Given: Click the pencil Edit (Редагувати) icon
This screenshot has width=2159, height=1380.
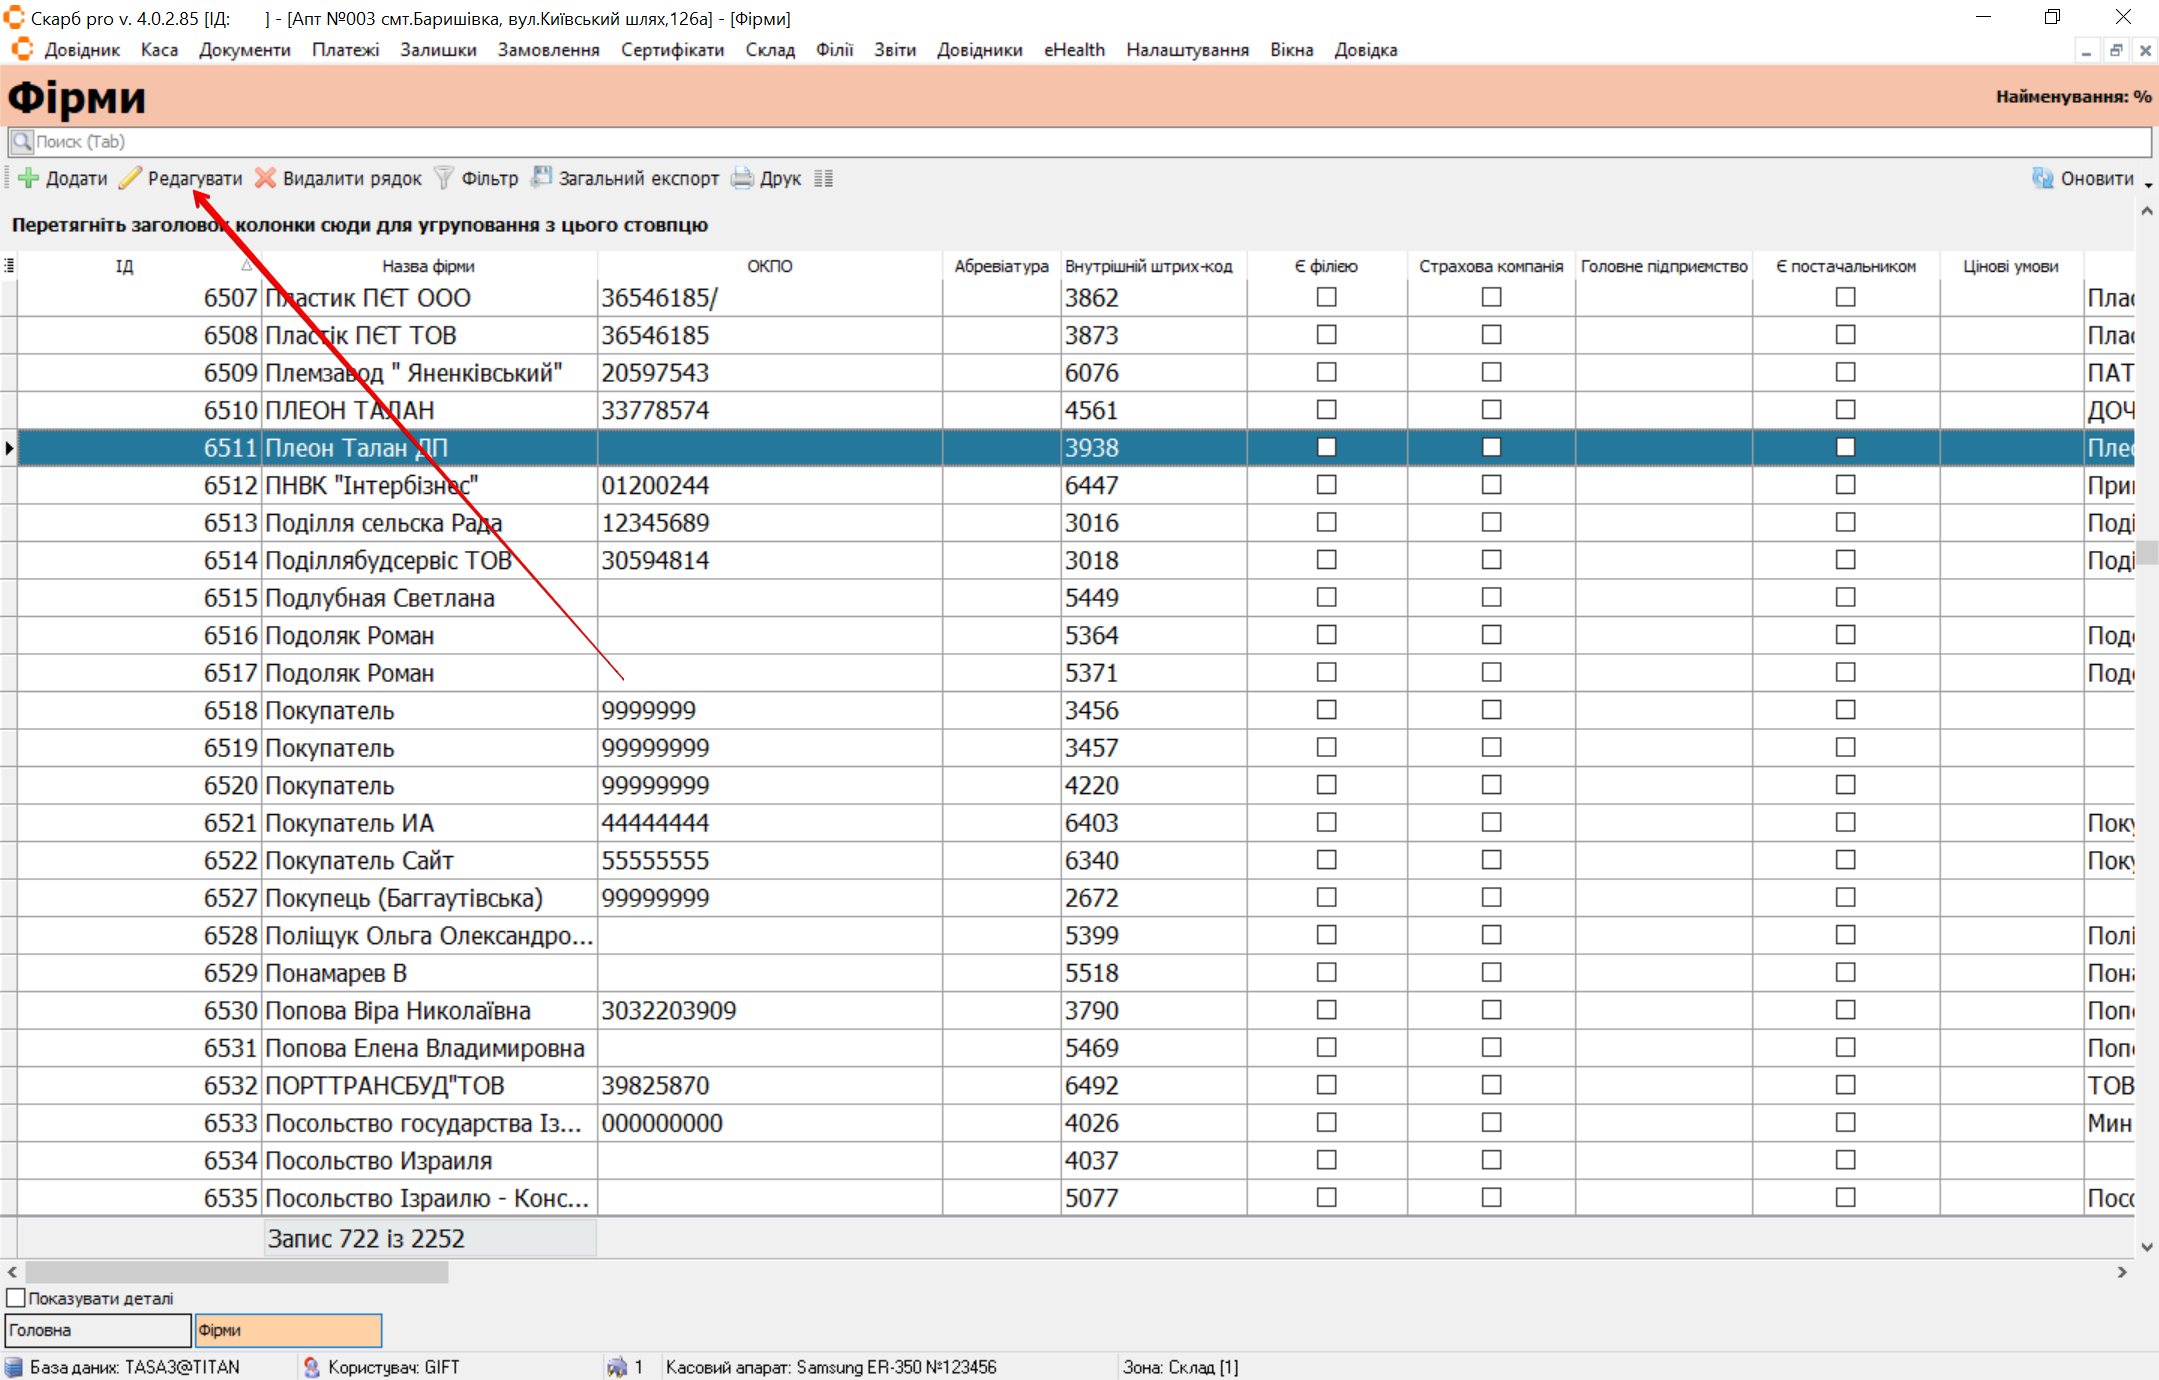Looking at the screenshot, I should pyautogui.click(x=131, y=178).
